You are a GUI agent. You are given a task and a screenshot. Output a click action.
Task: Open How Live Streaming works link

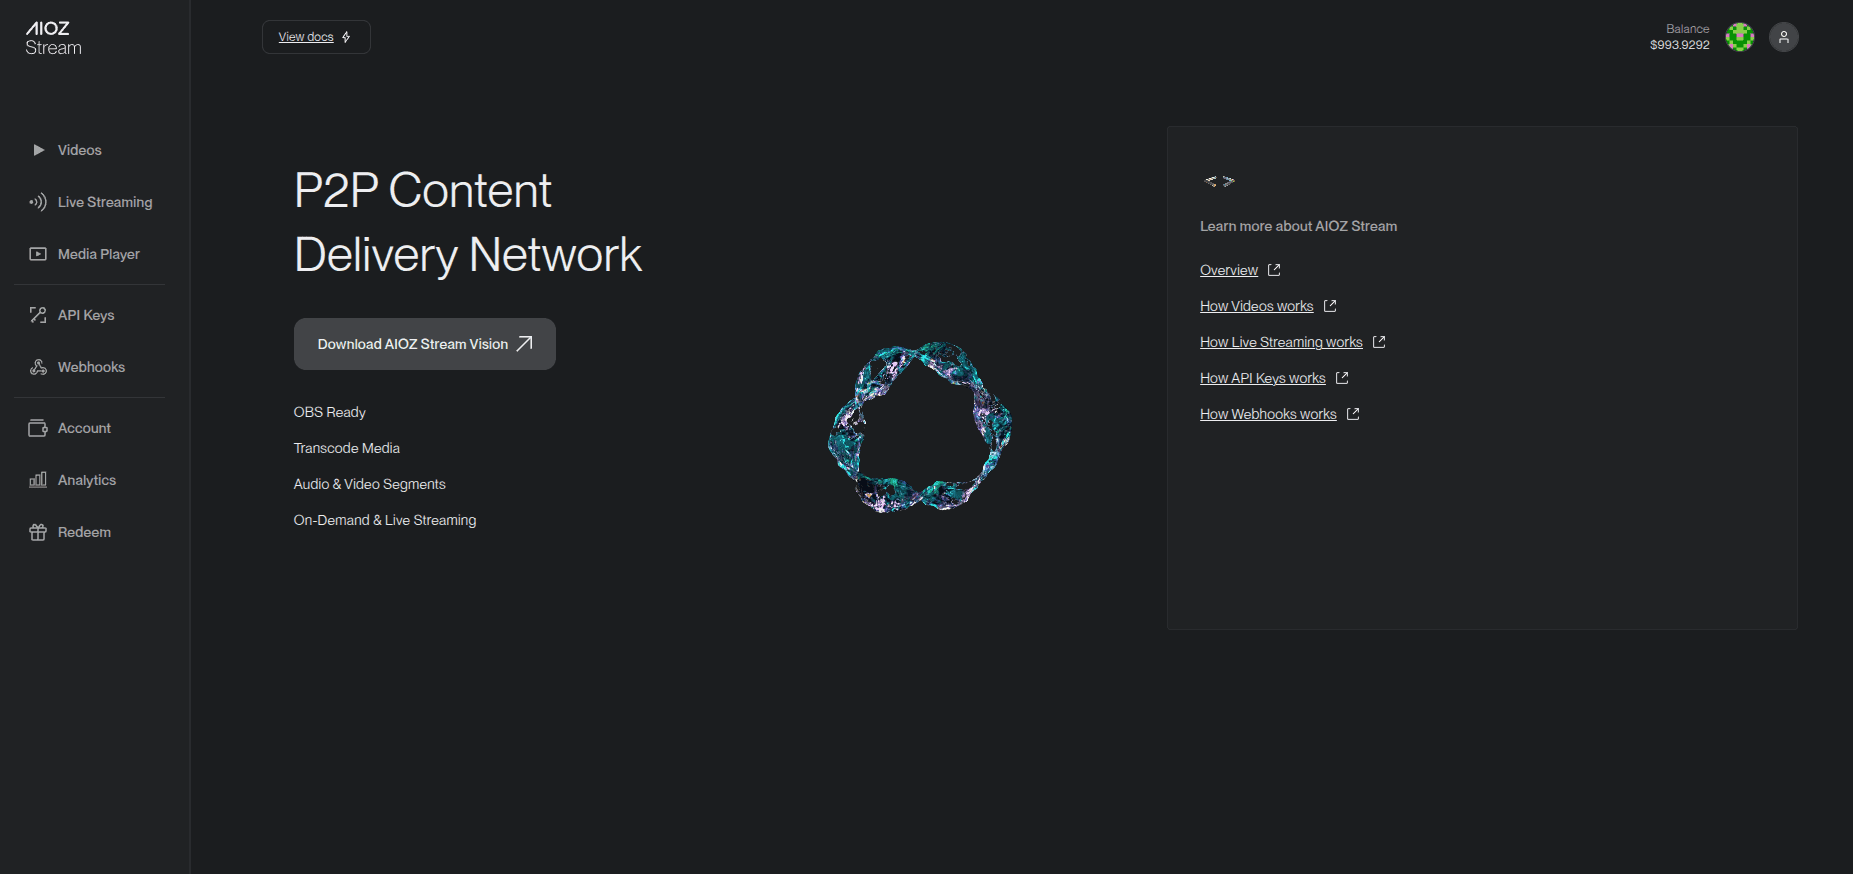click(x=1281, y=342)
